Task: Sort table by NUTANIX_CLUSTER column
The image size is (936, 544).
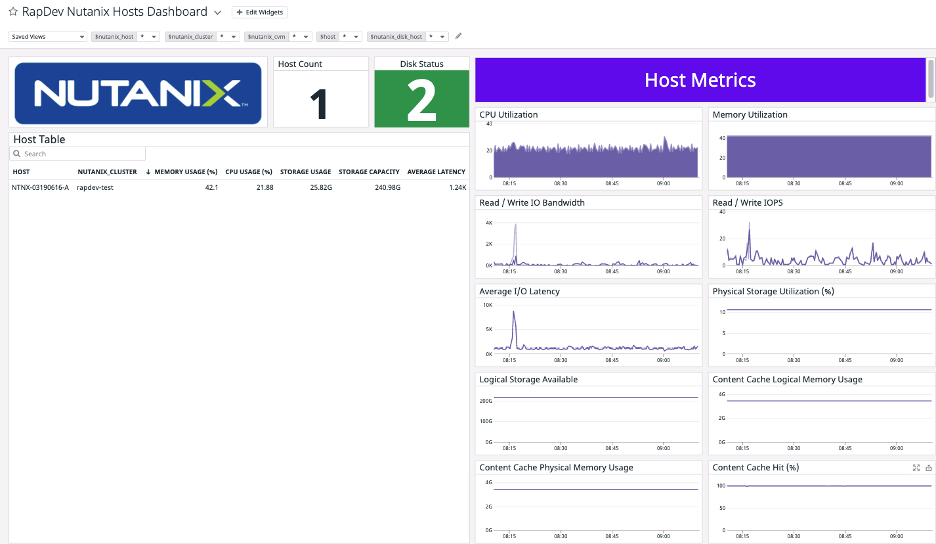Action: [107, 171]
